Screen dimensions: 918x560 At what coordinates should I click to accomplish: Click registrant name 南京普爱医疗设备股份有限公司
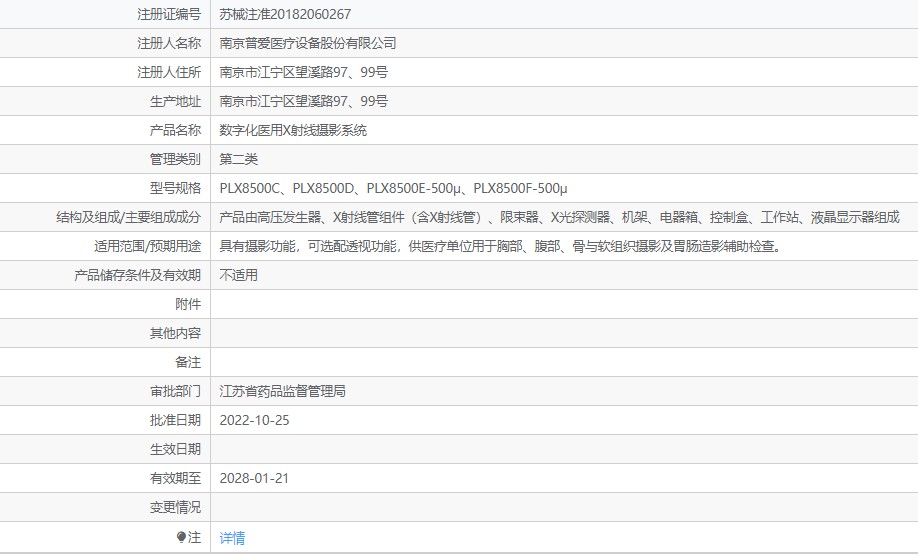coord(308,43)
